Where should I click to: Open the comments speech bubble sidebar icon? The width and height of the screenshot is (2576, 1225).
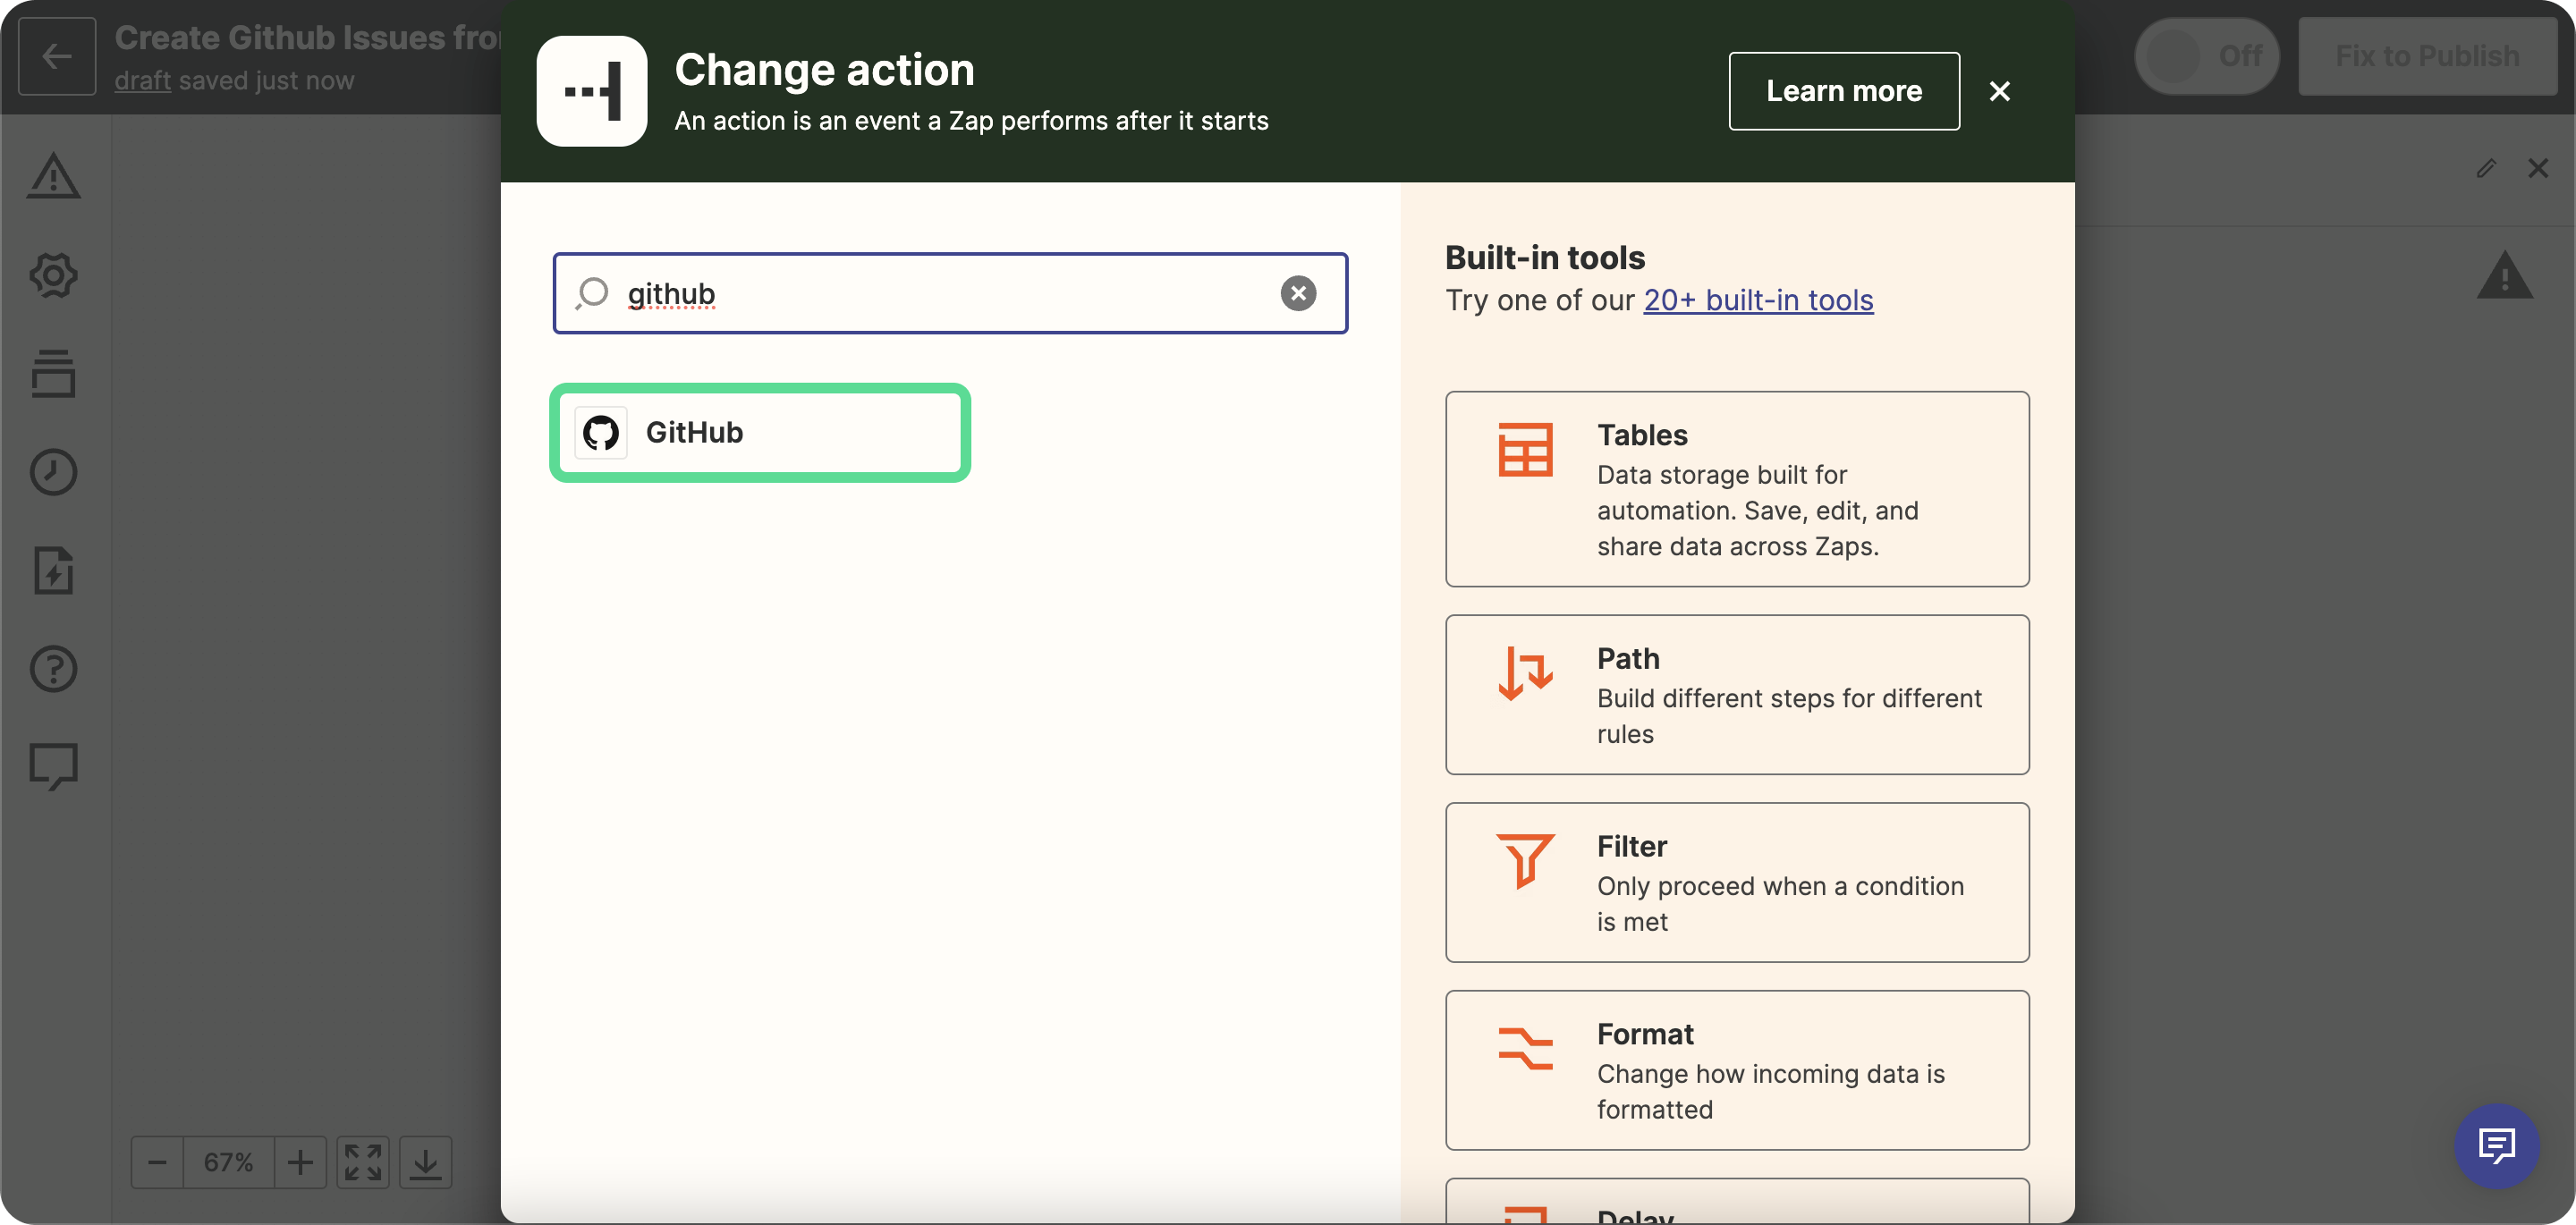[x=53, y=767]
